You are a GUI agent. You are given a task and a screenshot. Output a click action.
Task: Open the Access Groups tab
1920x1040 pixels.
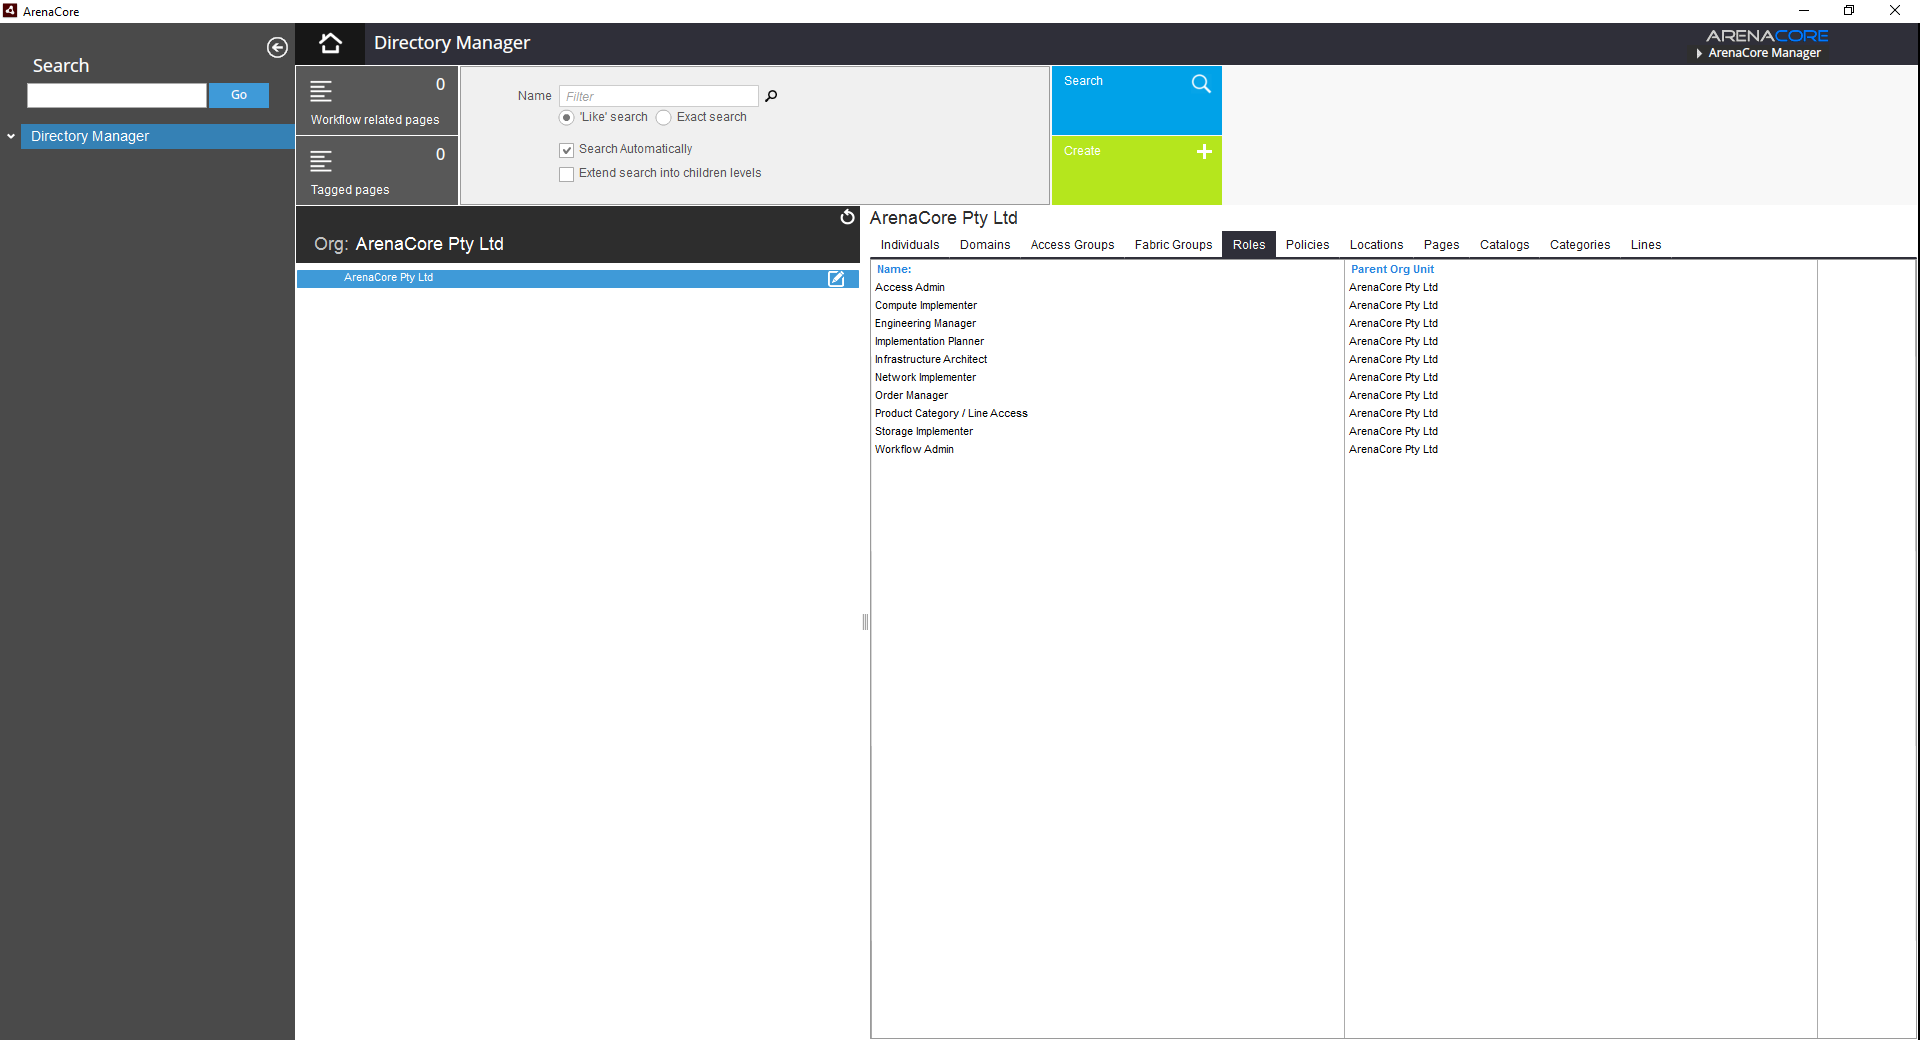[x=1072, y=245]
